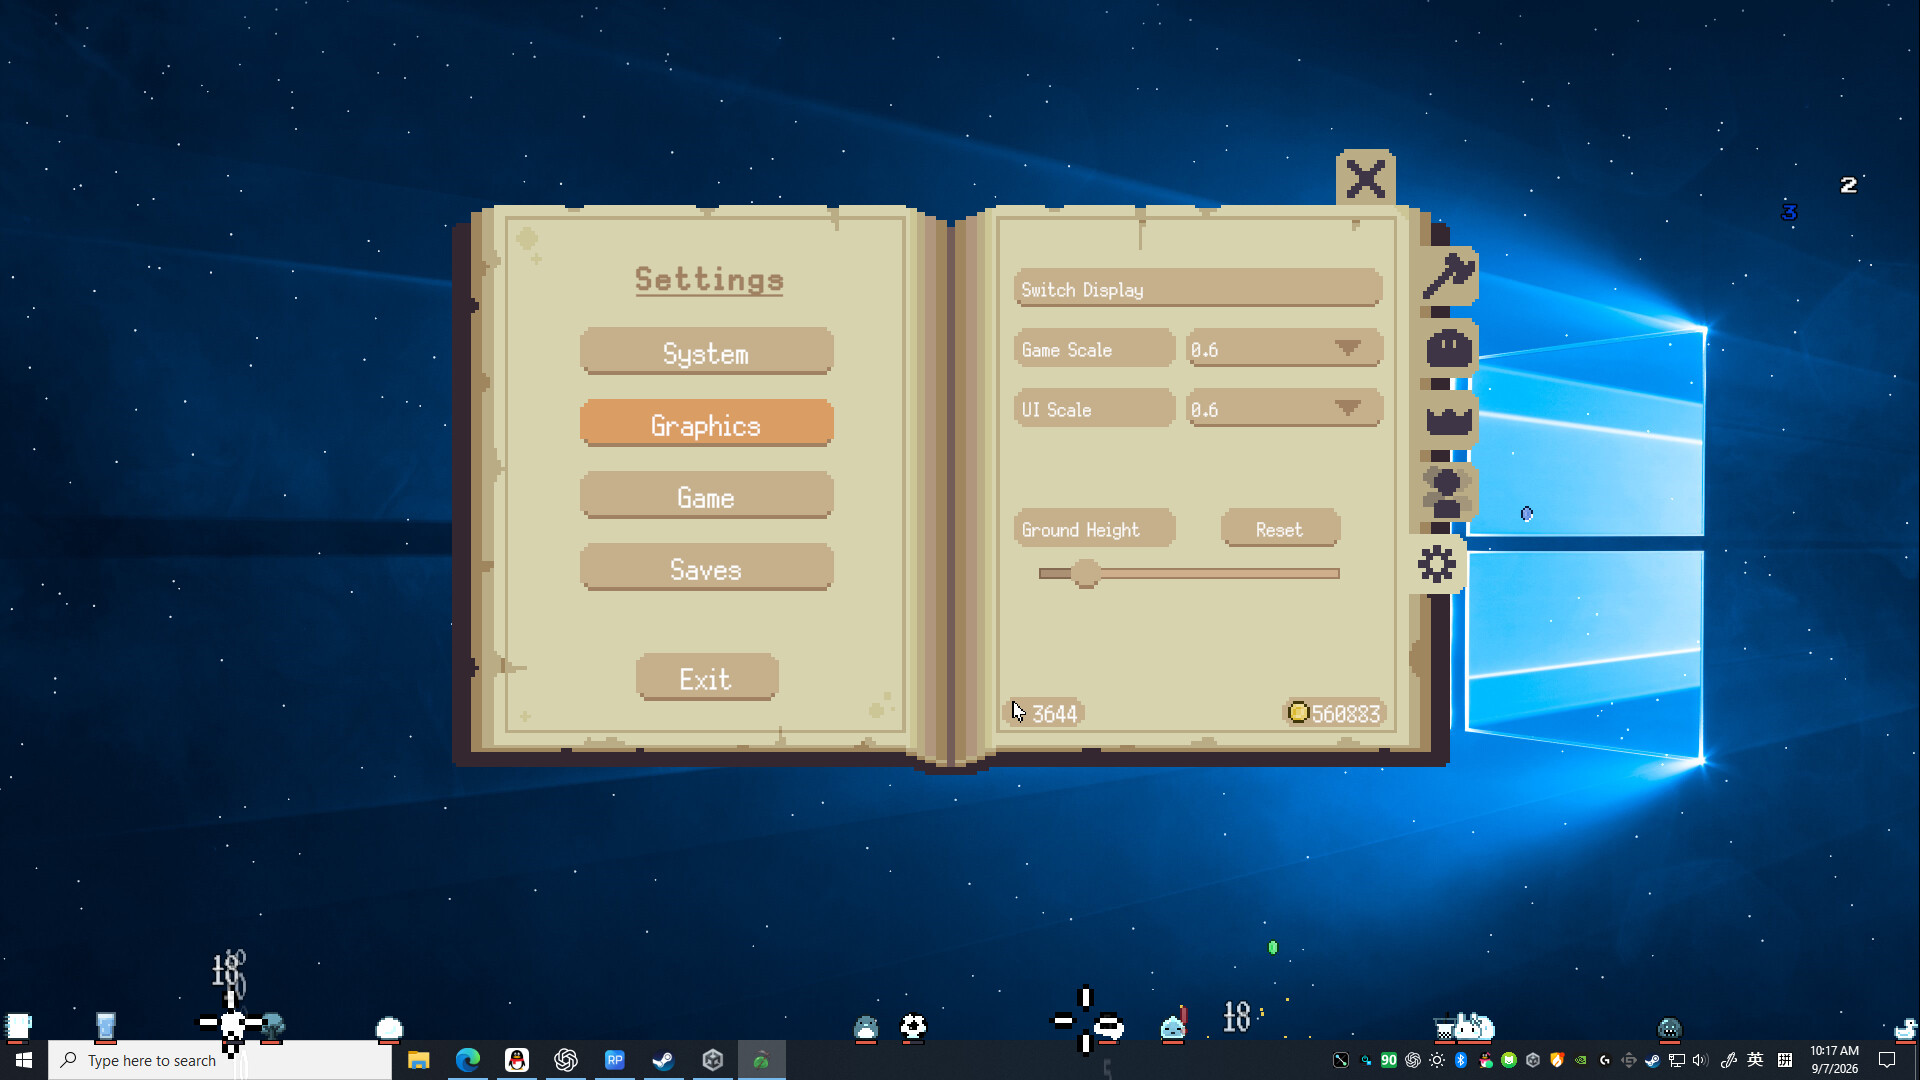
Task: Open System settings section
Action: pos(706,352)
